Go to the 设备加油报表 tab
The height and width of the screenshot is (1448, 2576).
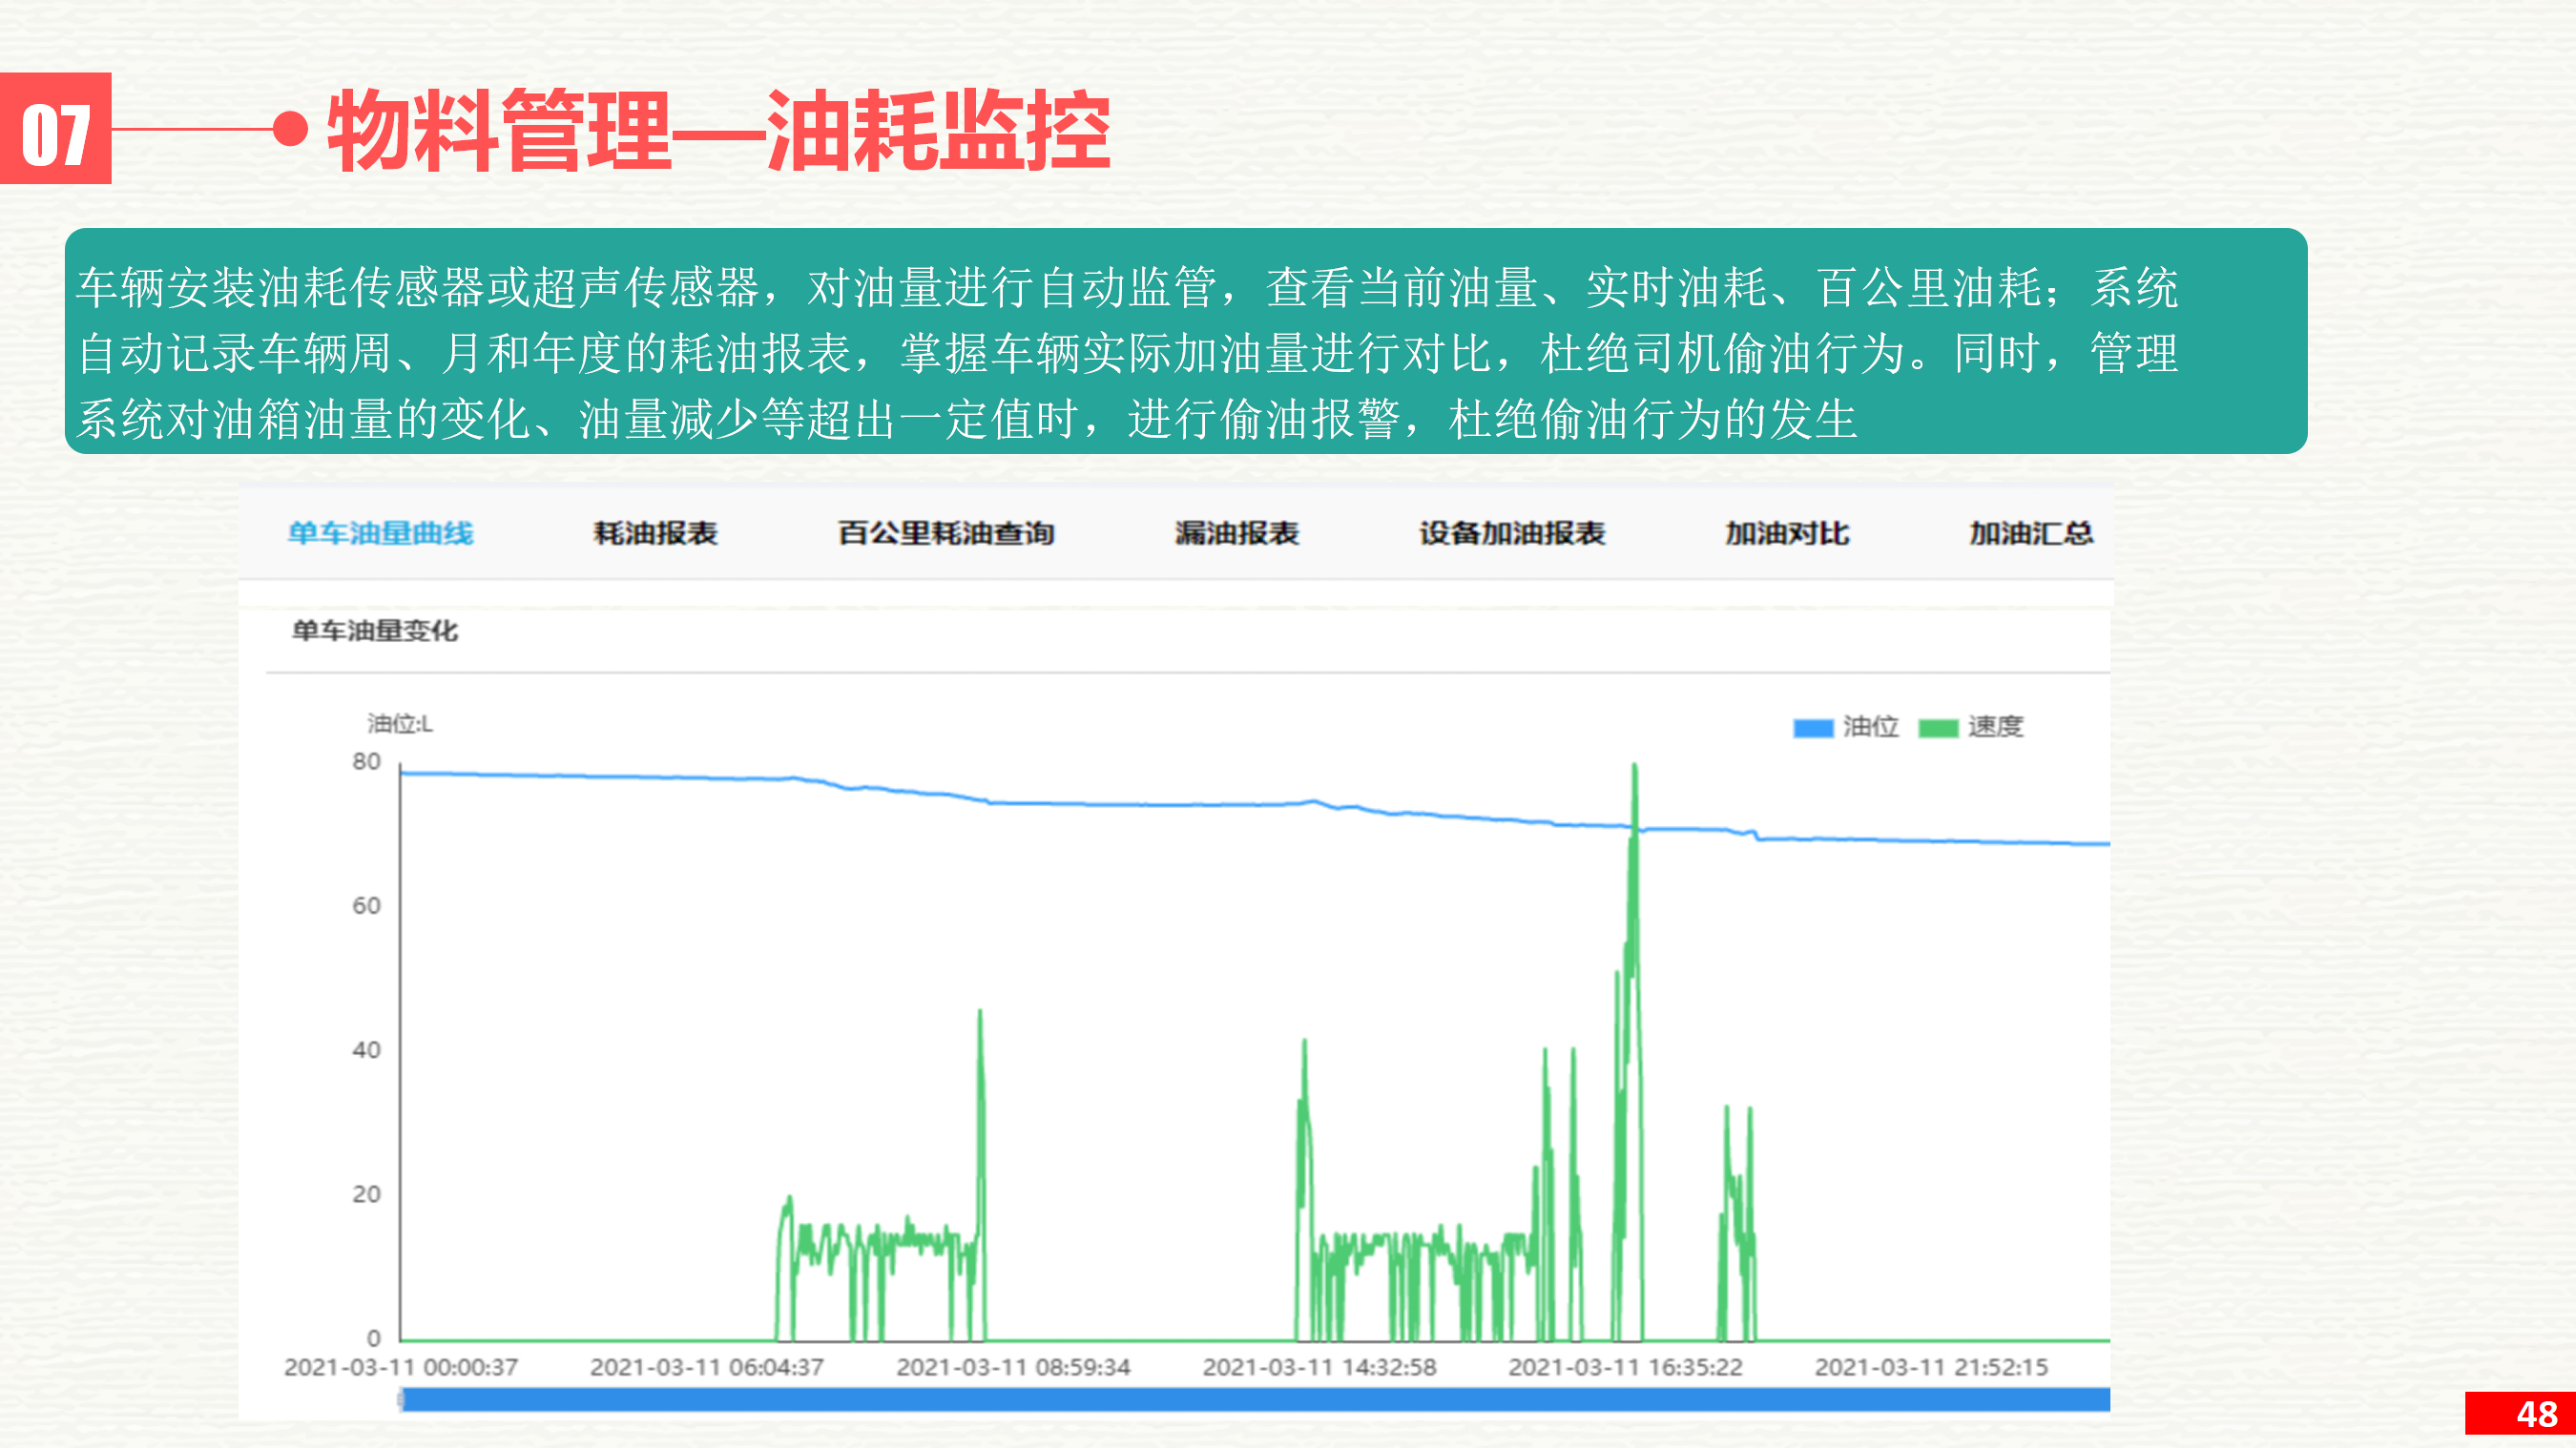(1512, 533)
